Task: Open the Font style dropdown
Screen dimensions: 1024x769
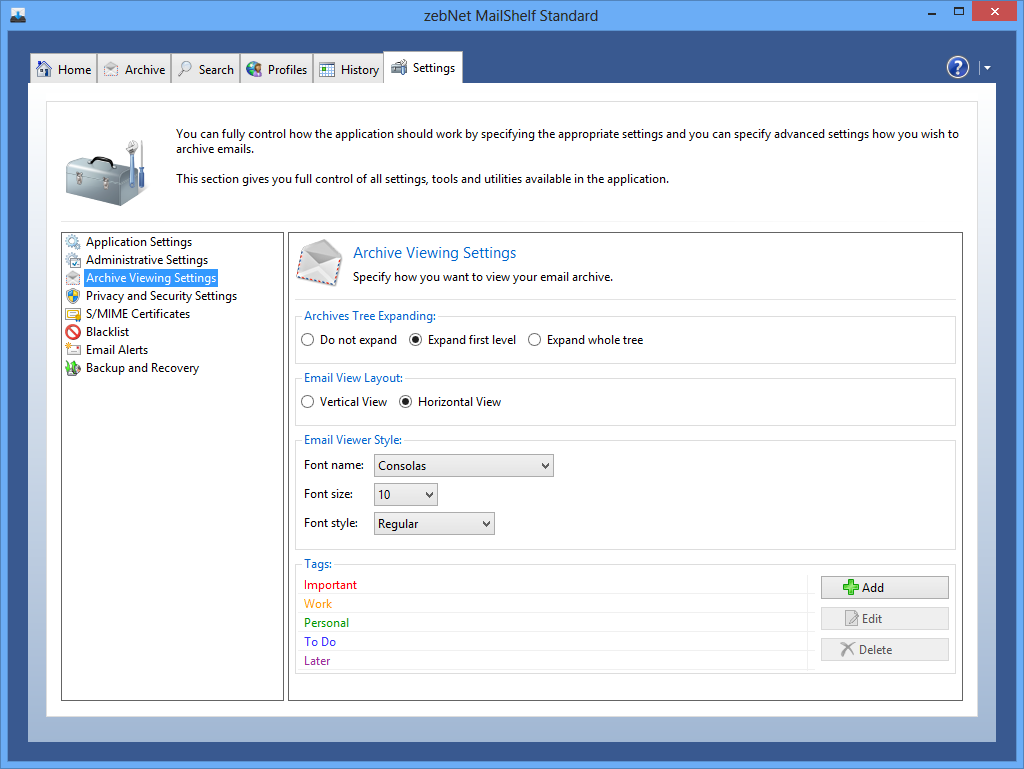Action: (435, 524)
